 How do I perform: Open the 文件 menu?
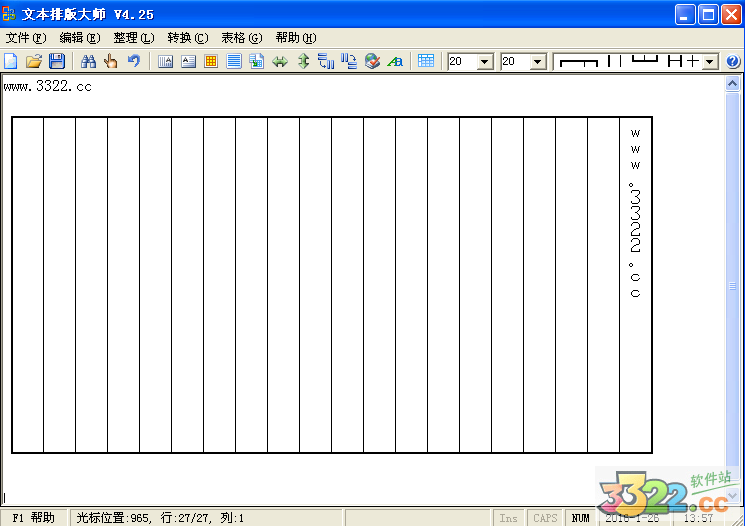[24, 38]
